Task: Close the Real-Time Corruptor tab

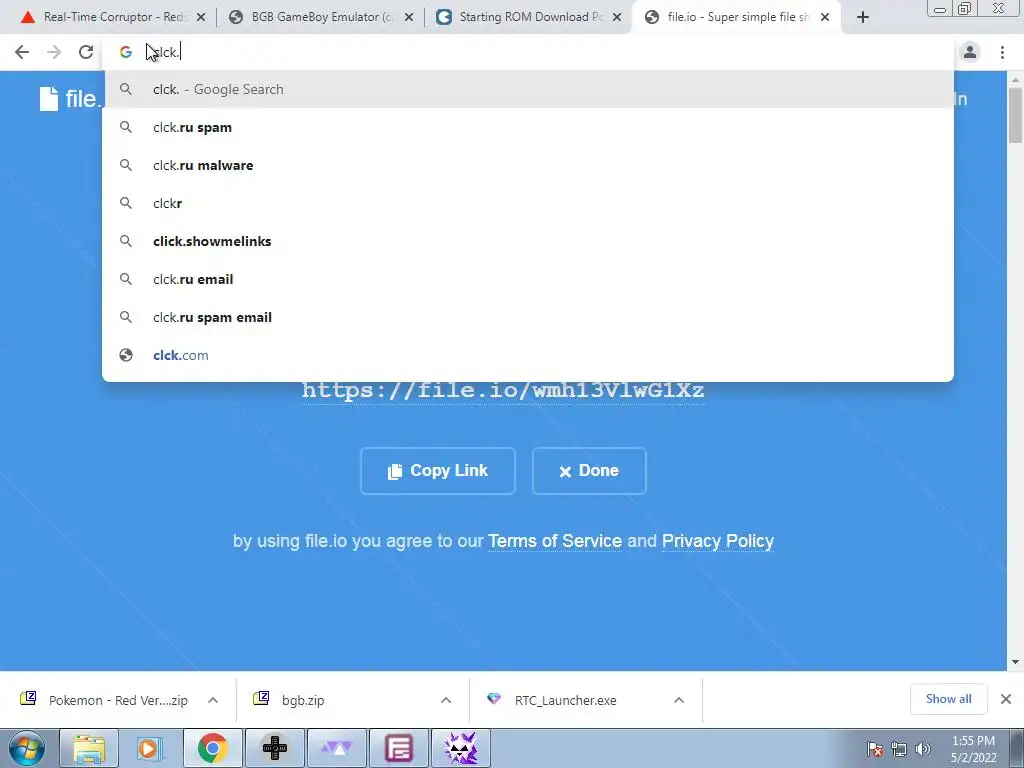Action: tap(201, 18)
